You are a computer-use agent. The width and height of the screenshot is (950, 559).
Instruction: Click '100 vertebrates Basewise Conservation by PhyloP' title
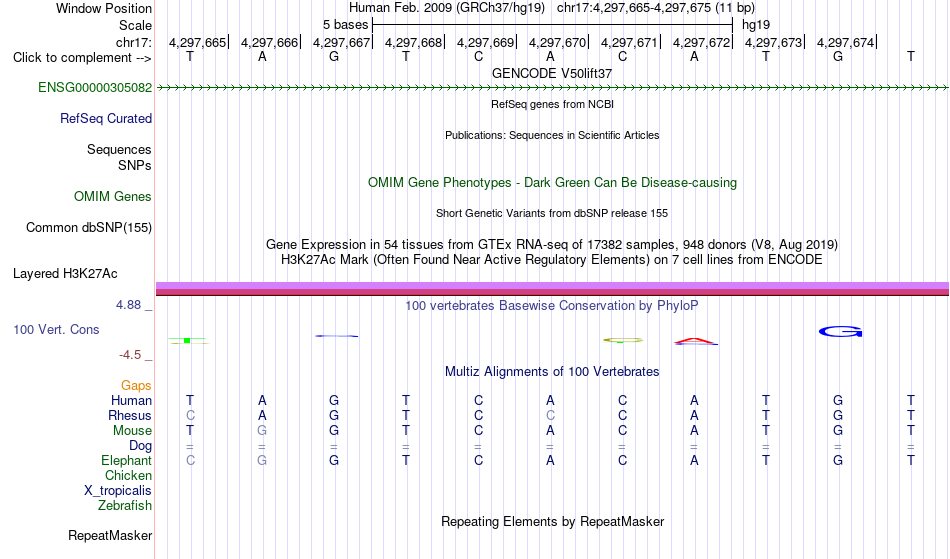tap(552, 305)
